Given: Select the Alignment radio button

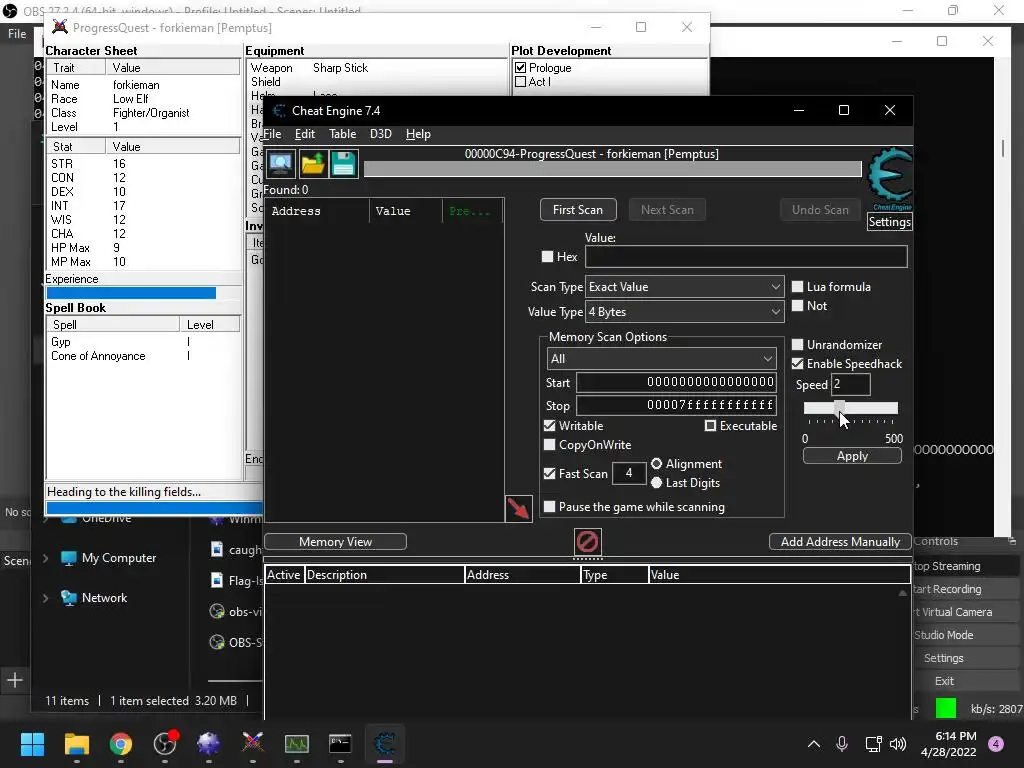Looking at the screenshot, I should (x=656, y=464).
